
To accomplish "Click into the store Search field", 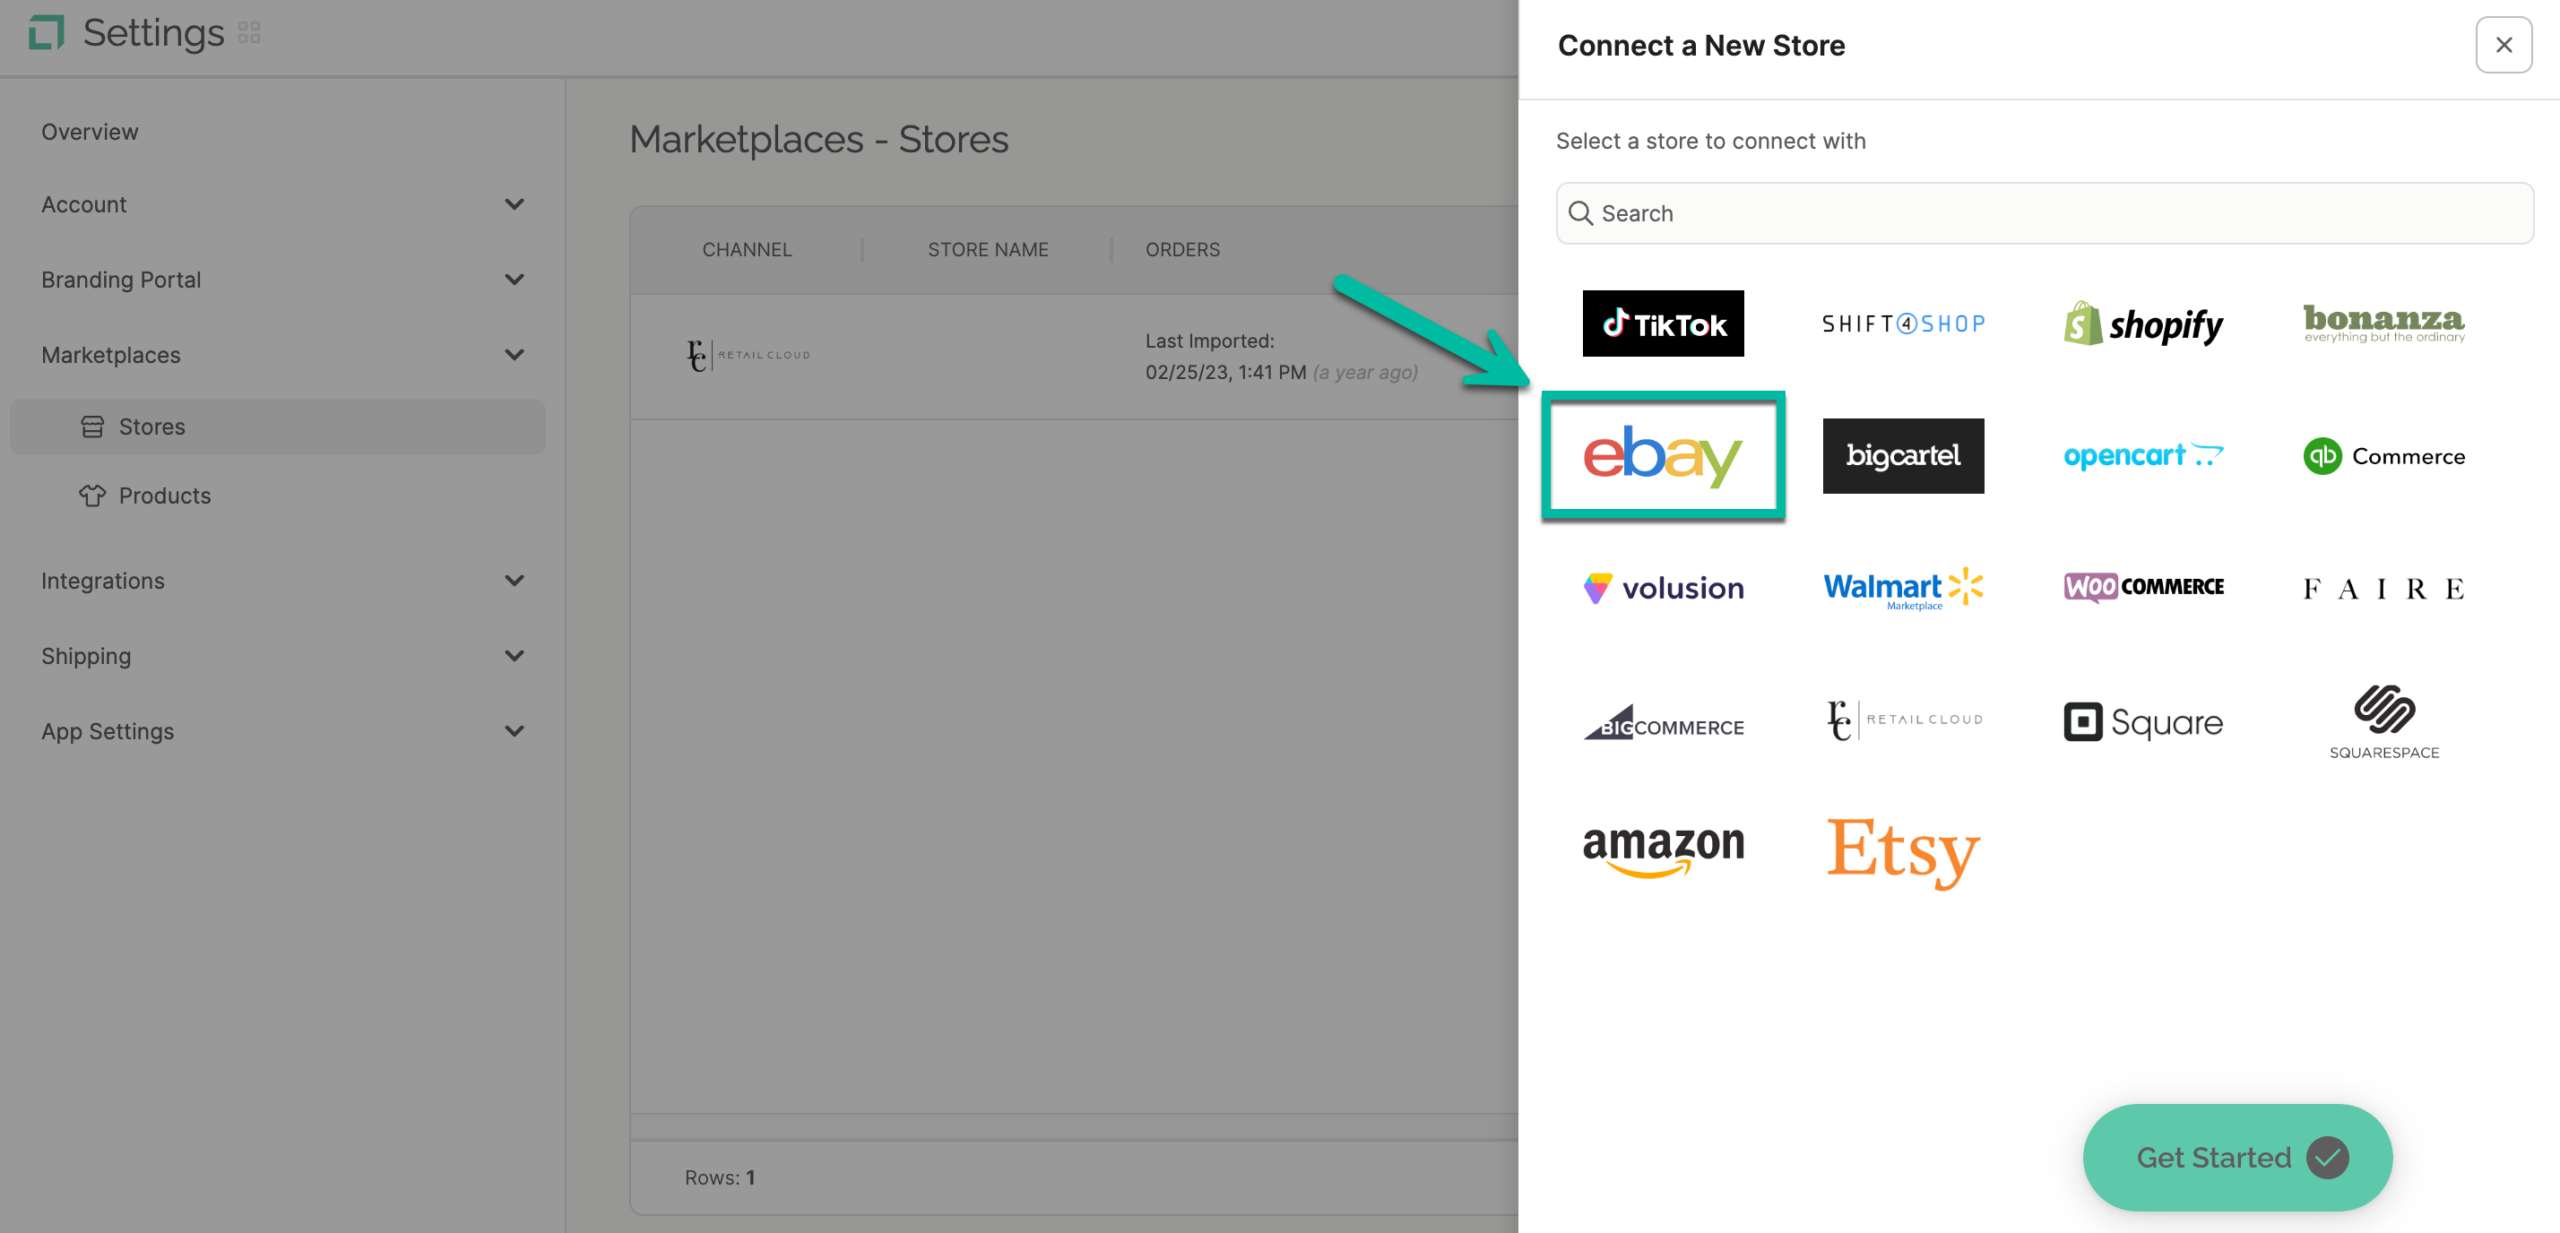I will 2044,213.
